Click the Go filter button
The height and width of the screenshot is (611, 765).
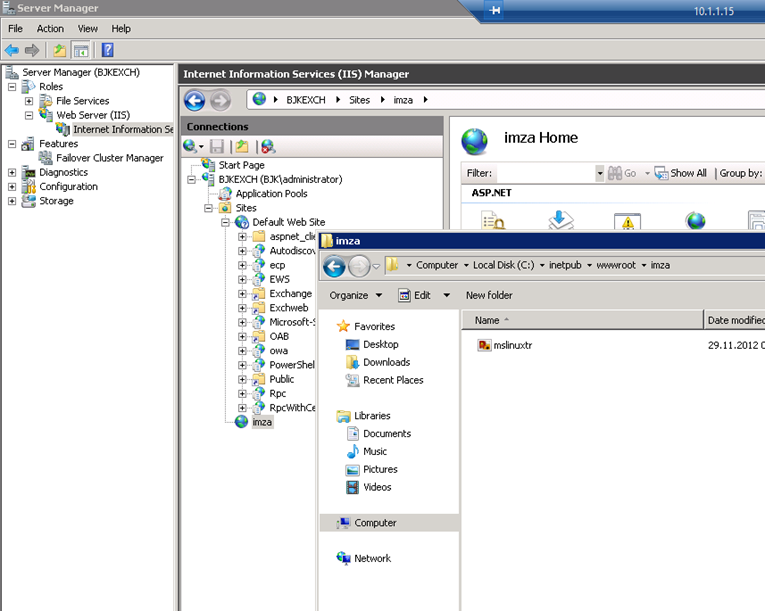coord(622,173)
